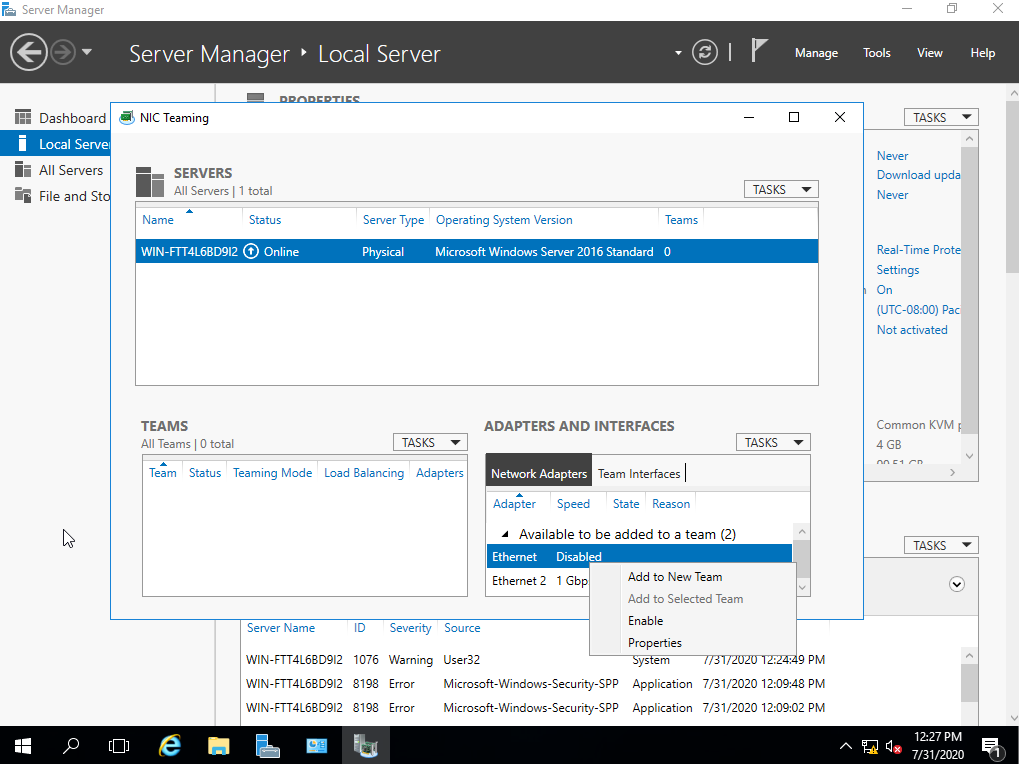Select the Dashboard icon in the sidebar
Viewport: 1019px width, 764px height.
(x=23, y=118)
